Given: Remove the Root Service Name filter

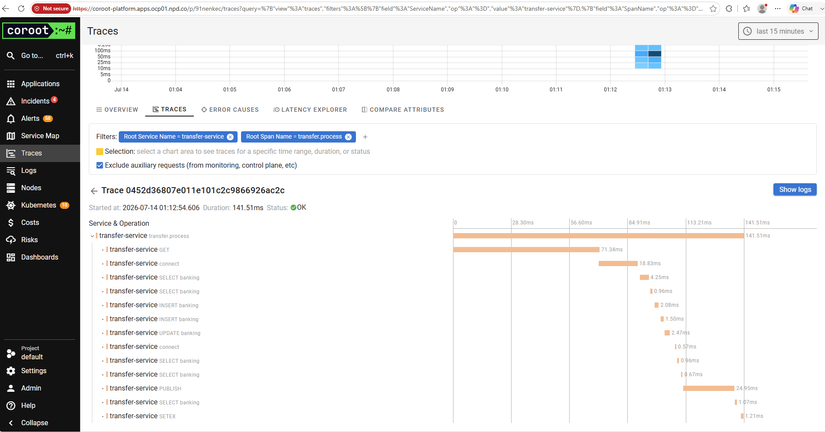Looking at the screenshot, I should [230, 137].
